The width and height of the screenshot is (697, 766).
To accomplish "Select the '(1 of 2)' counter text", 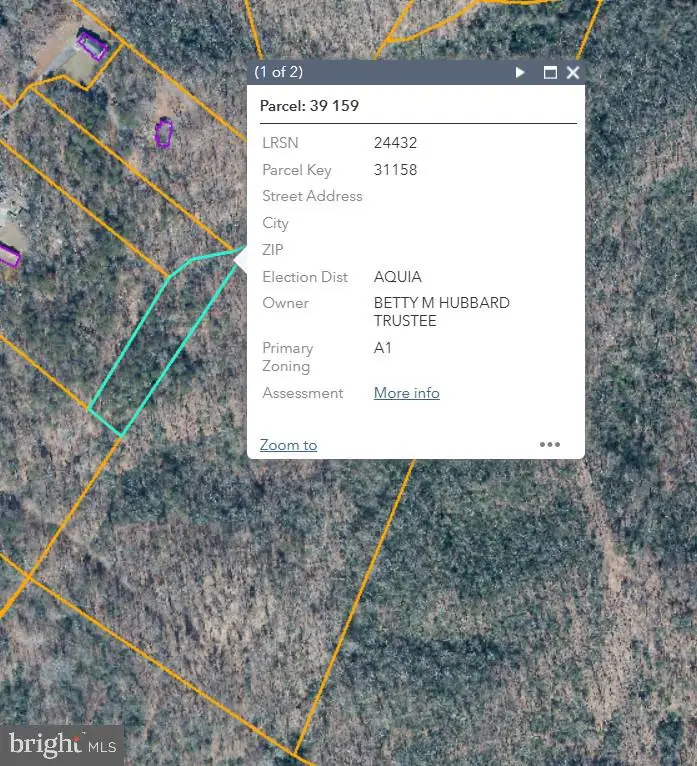I will [278, 72].
